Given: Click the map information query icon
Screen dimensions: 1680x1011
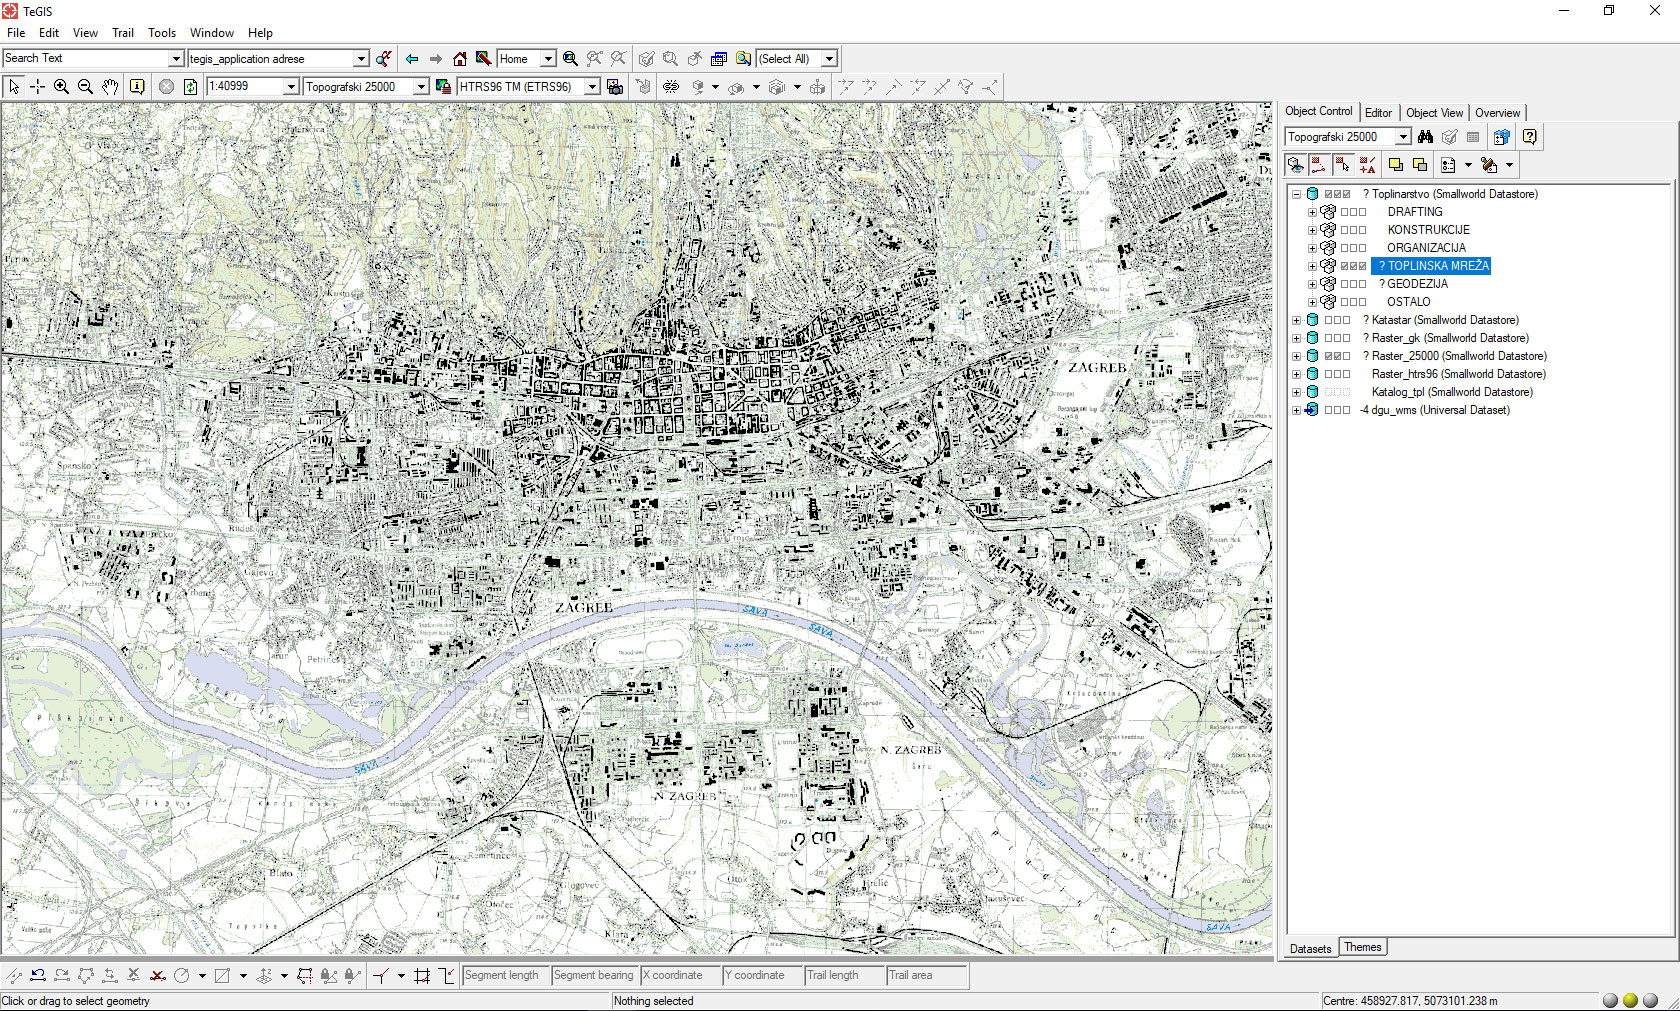Looking at the screenshot, I should [137, 87].
